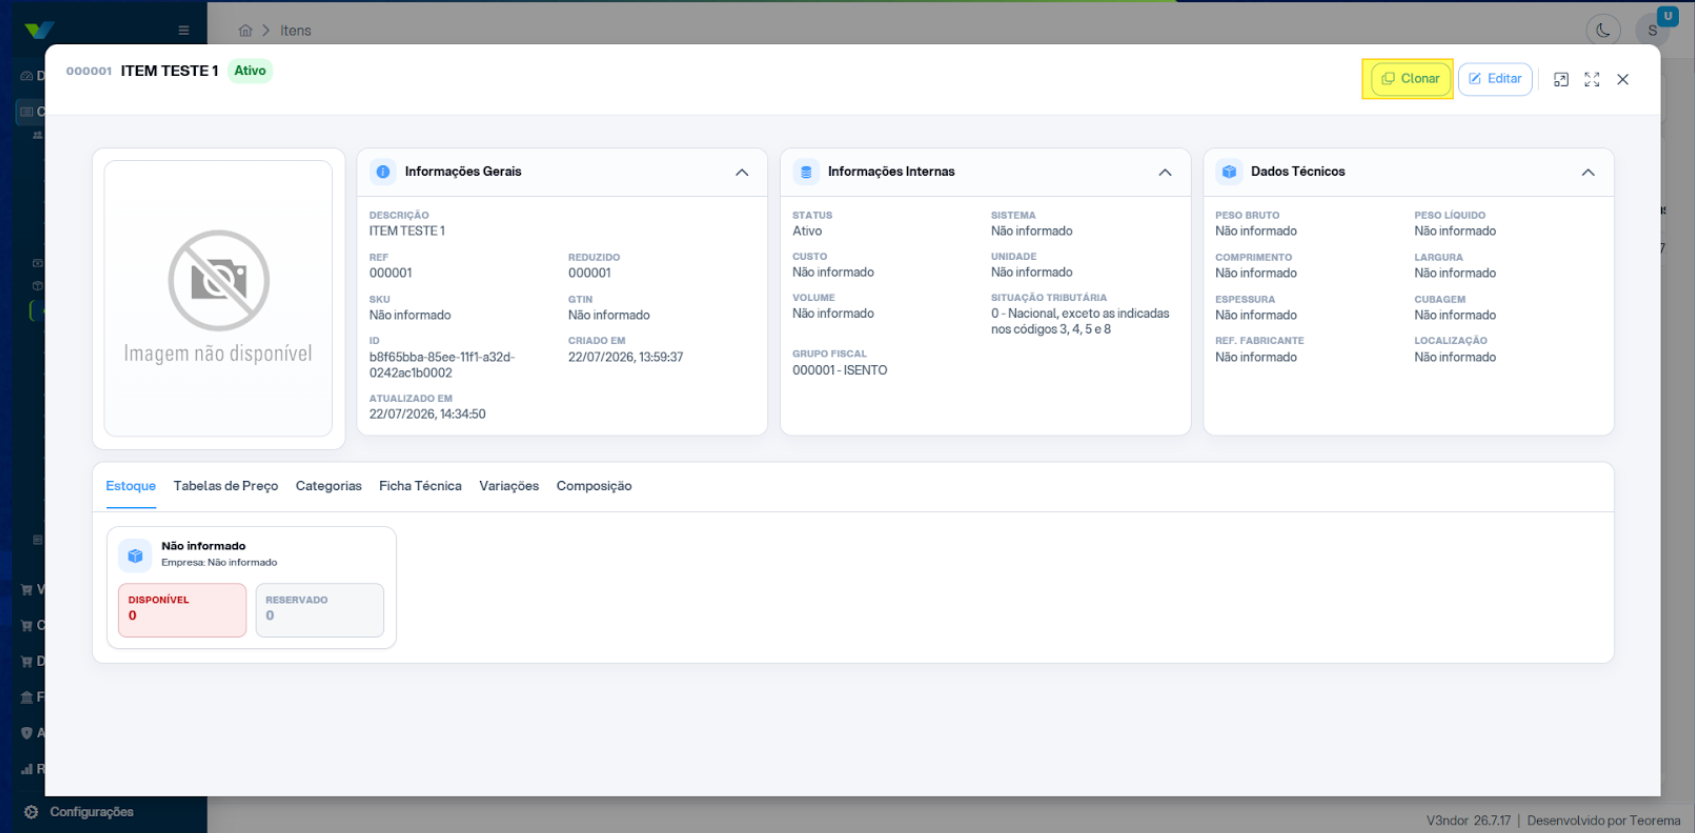Collapse the Informações Internas panel
1695x833 pixels.
[x=1165, y=172]
